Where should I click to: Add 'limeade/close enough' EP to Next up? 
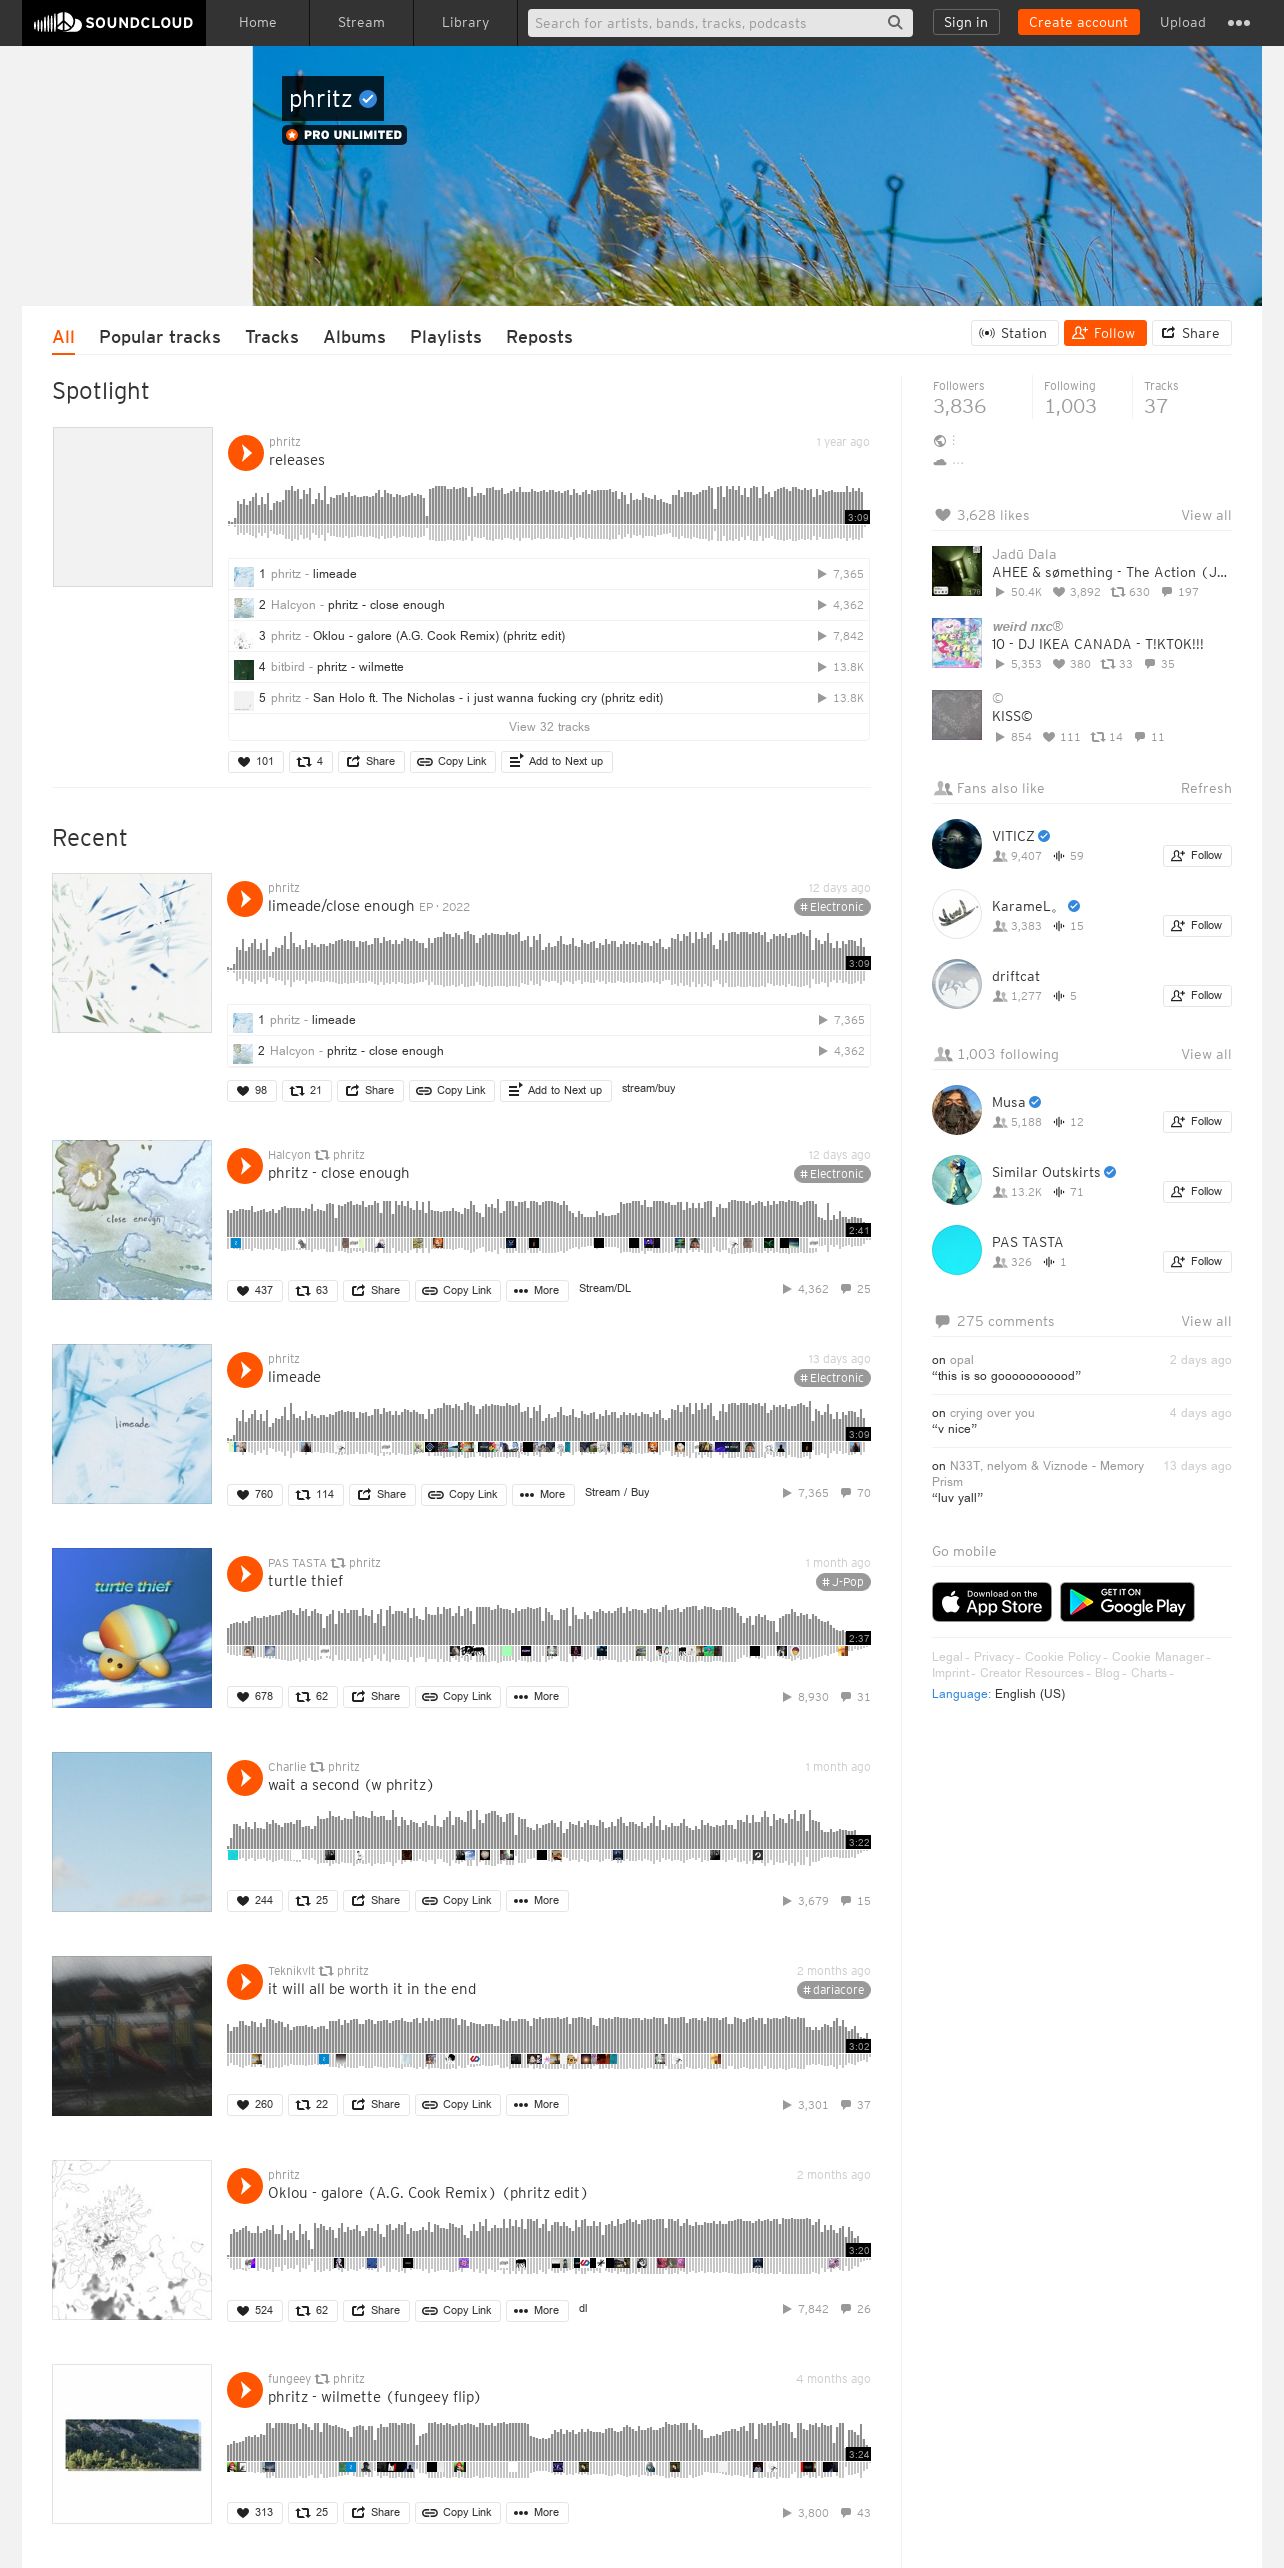(x=556, y=1090)
